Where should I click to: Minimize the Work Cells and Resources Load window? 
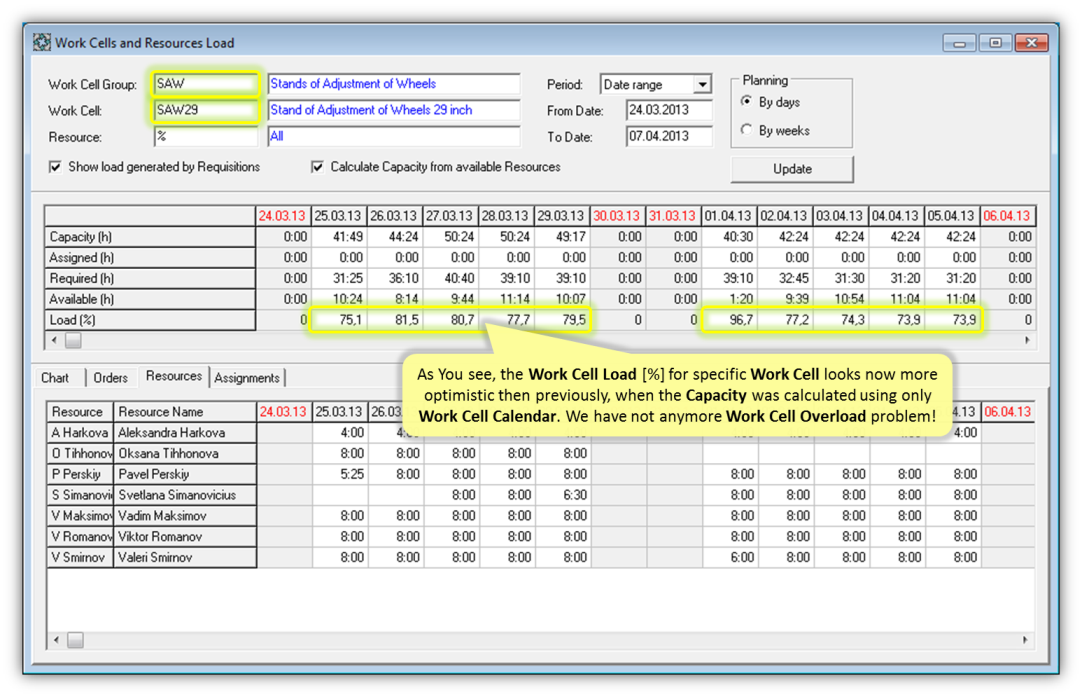[960, 43]
